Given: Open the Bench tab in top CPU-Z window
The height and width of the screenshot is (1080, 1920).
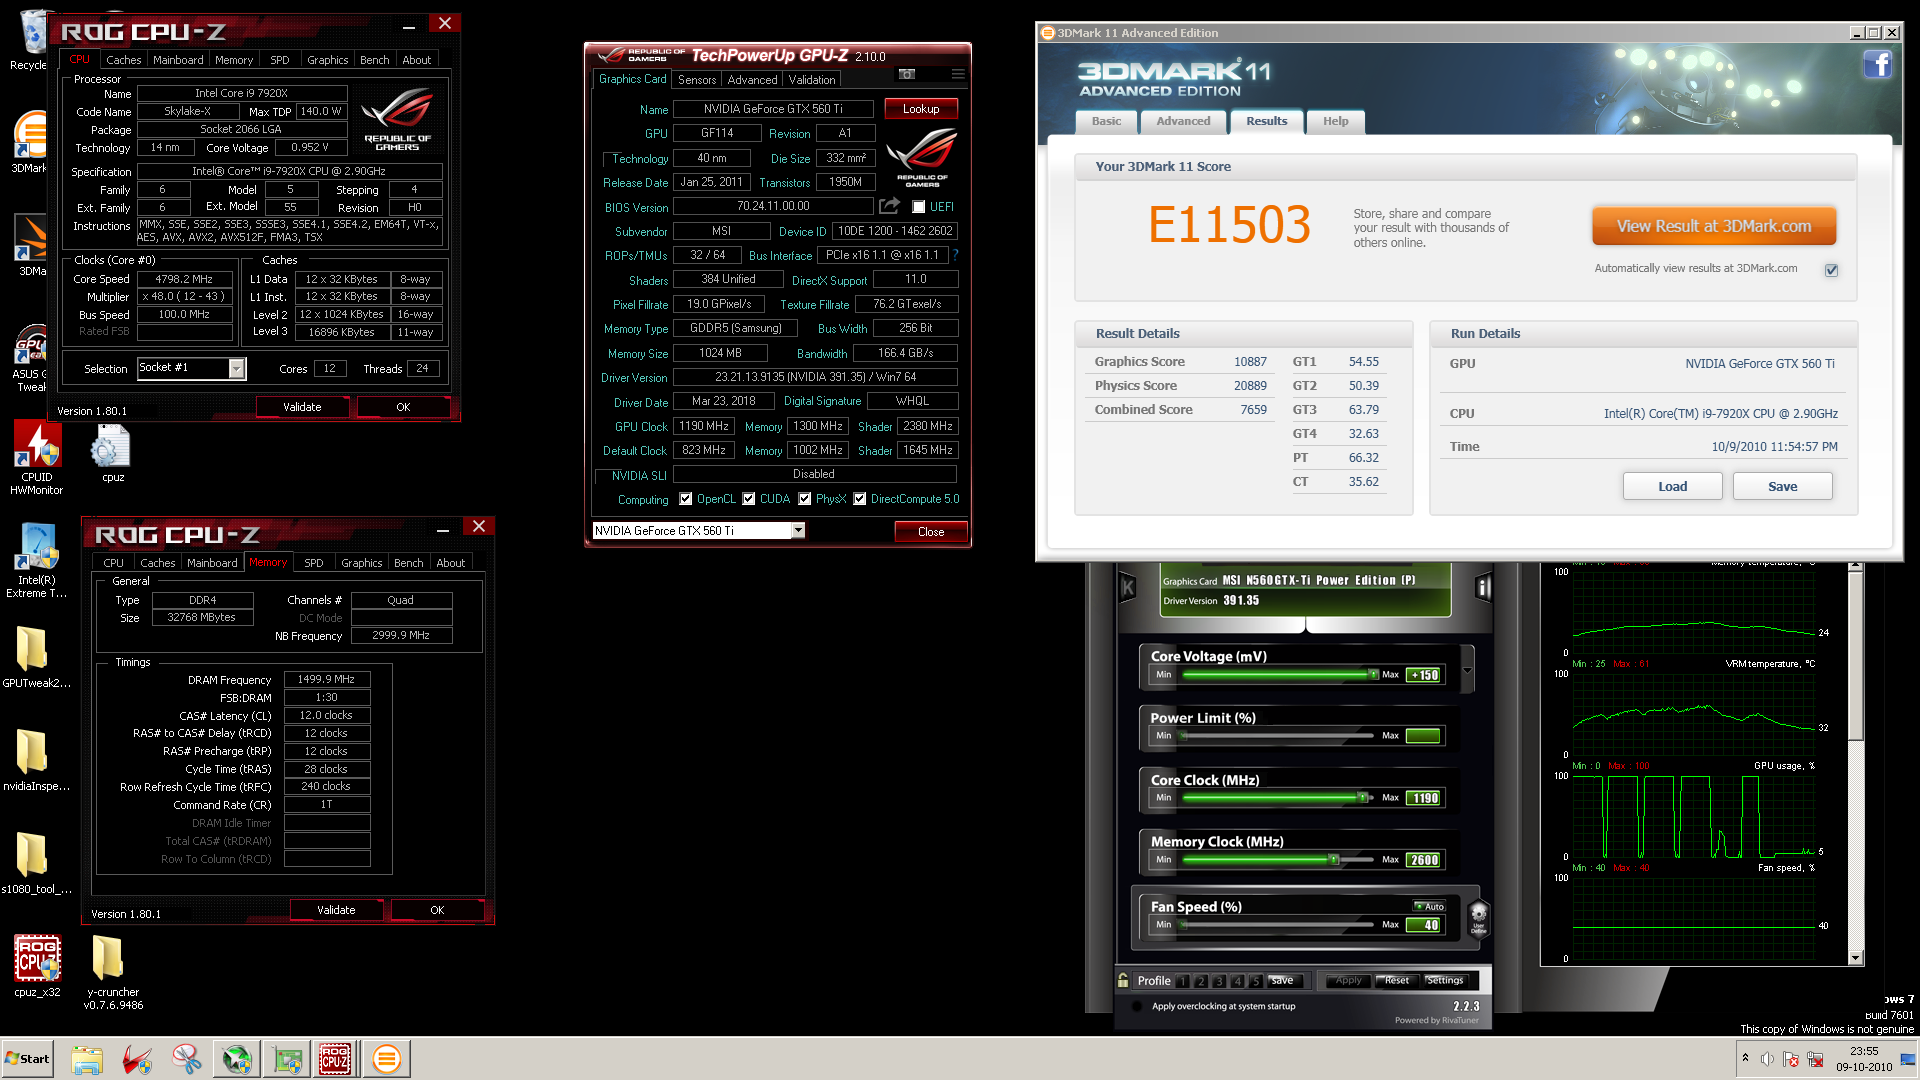Looking at the screenshot, I should pos(375,60).
